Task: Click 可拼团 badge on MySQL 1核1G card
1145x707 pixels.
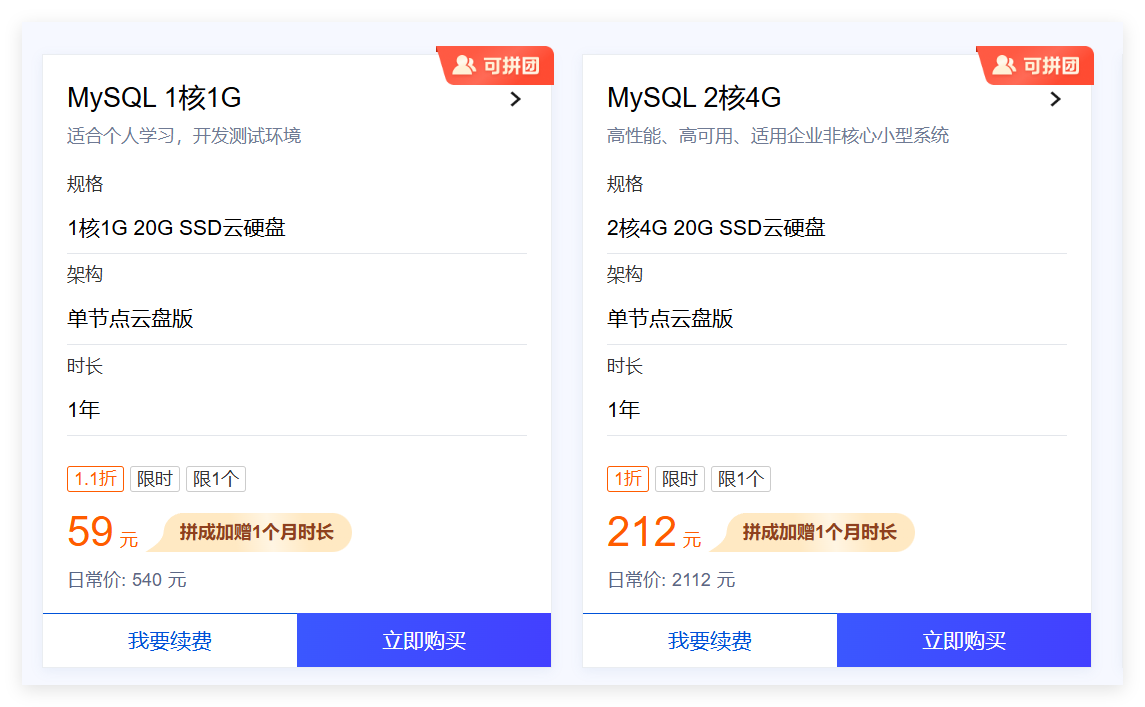Action: coord(496,66)
